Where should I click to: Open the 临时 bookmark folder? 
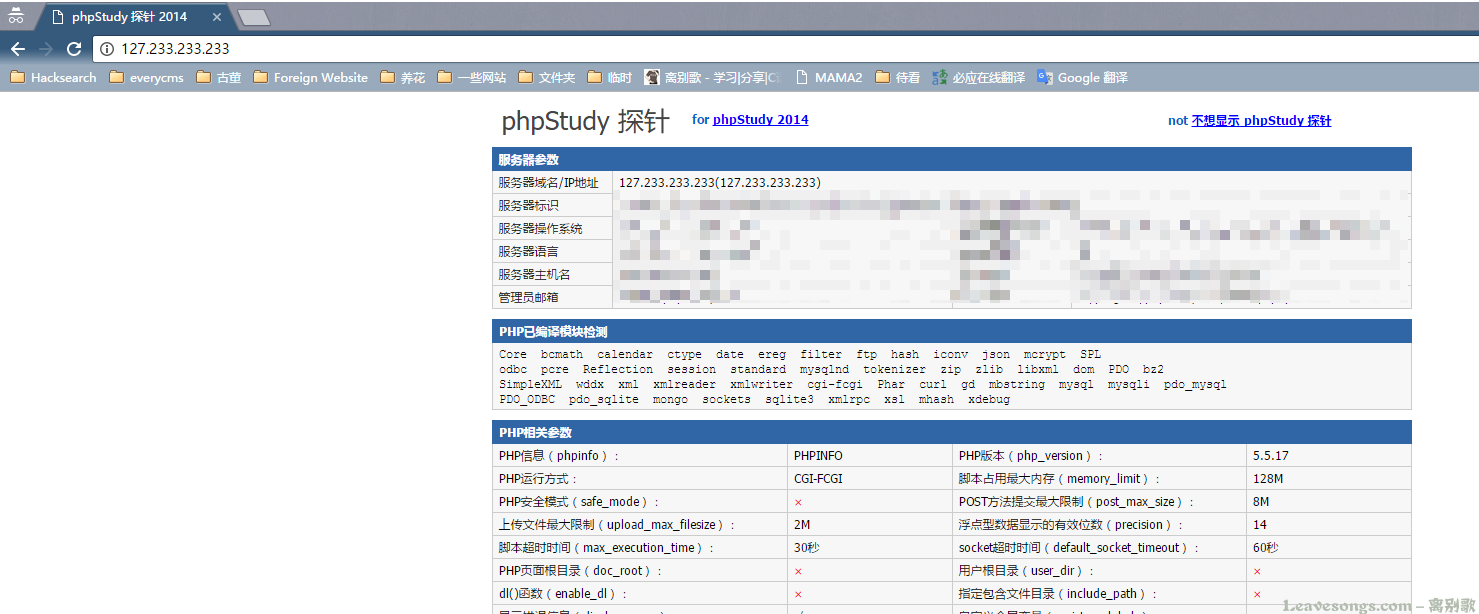(609, 77)
